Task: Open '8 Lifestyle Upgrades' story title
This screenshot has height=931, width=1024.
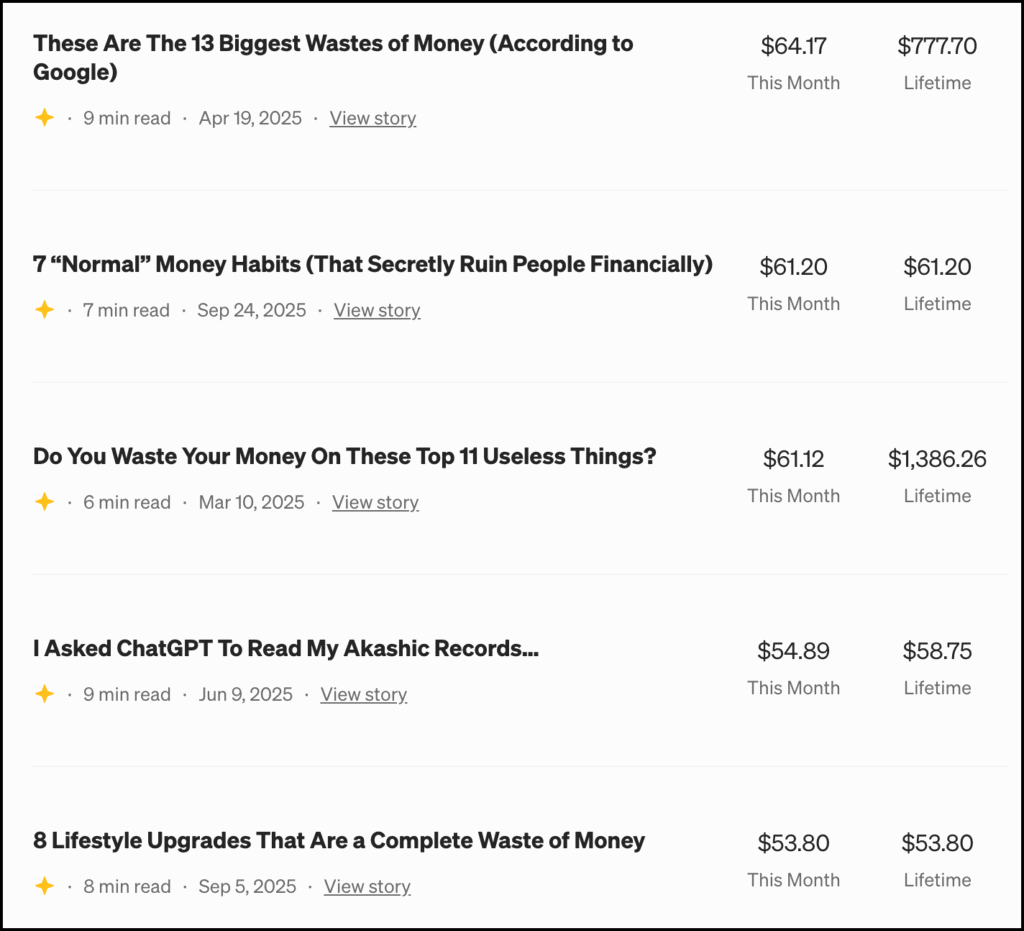Action: (339, 841)
